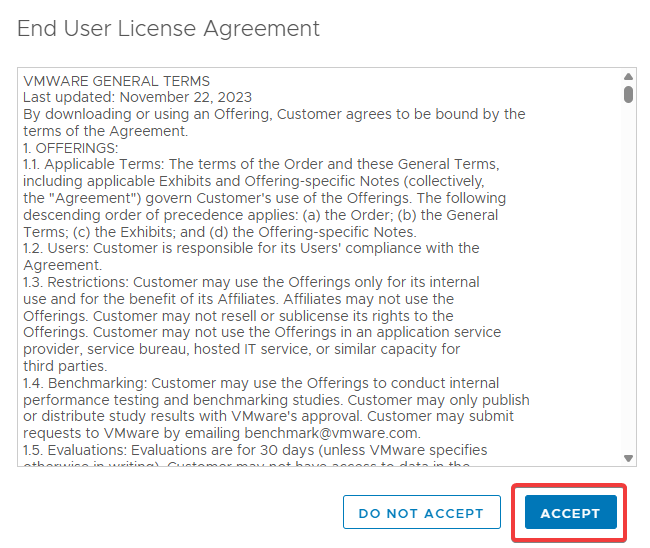Screen dimensions: 650x548
Task: Click the '1. OFFERINGS:' section heading
Action: pos(70,148)
